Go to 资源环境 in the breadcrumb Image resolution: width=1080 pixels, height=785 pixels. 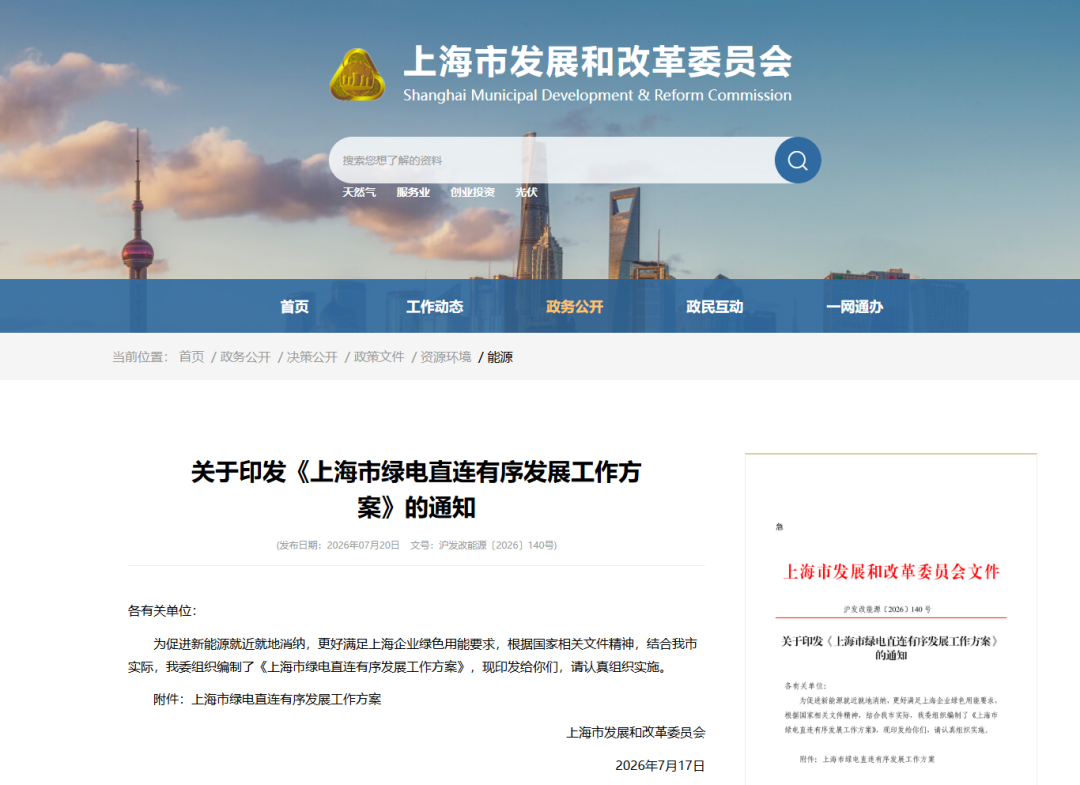tap(446, 357)
